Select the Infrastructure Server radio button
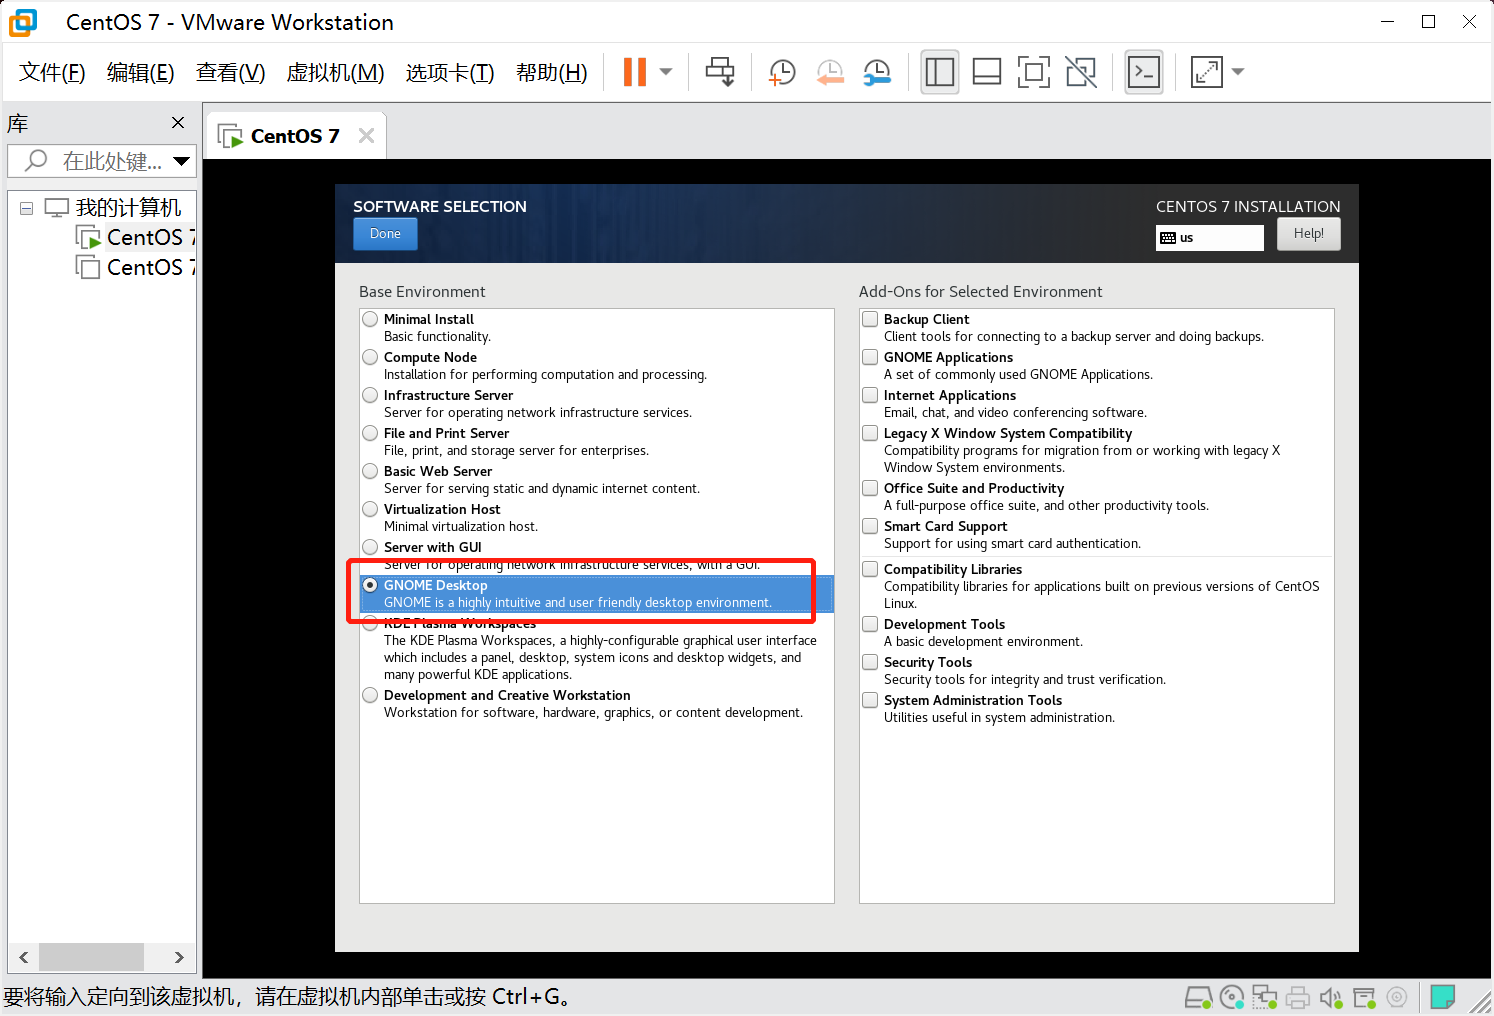This screenshot has width=1494, height=1016. (x=371, y=395)
